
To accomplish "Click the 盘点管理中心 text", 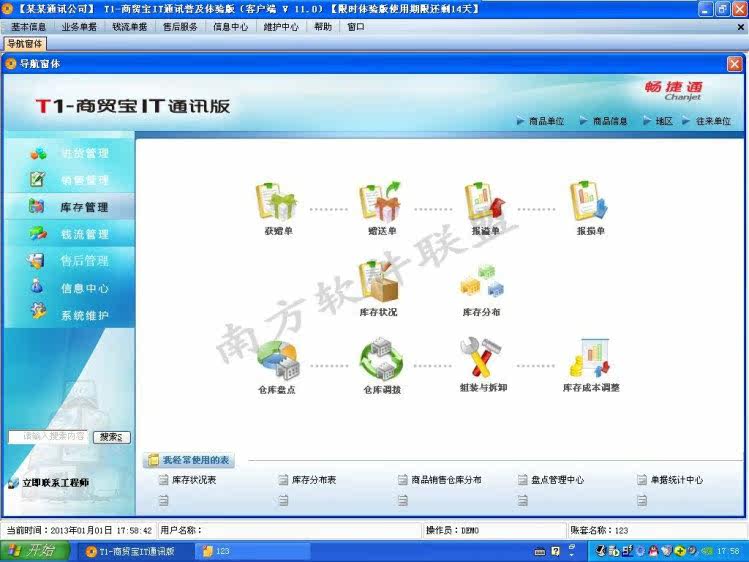I will pyautogui.click(x=557, y=480).
